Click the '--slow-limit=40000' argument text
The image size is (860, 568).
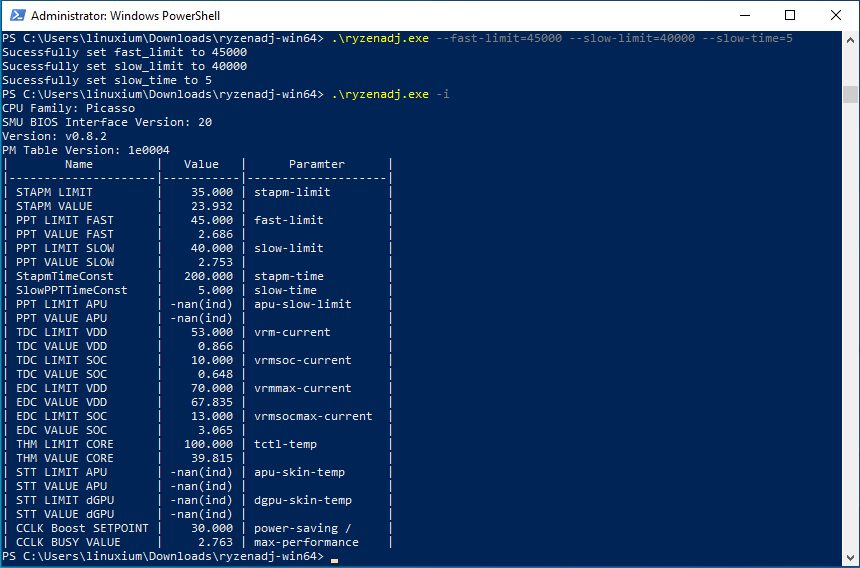(632, 38)
